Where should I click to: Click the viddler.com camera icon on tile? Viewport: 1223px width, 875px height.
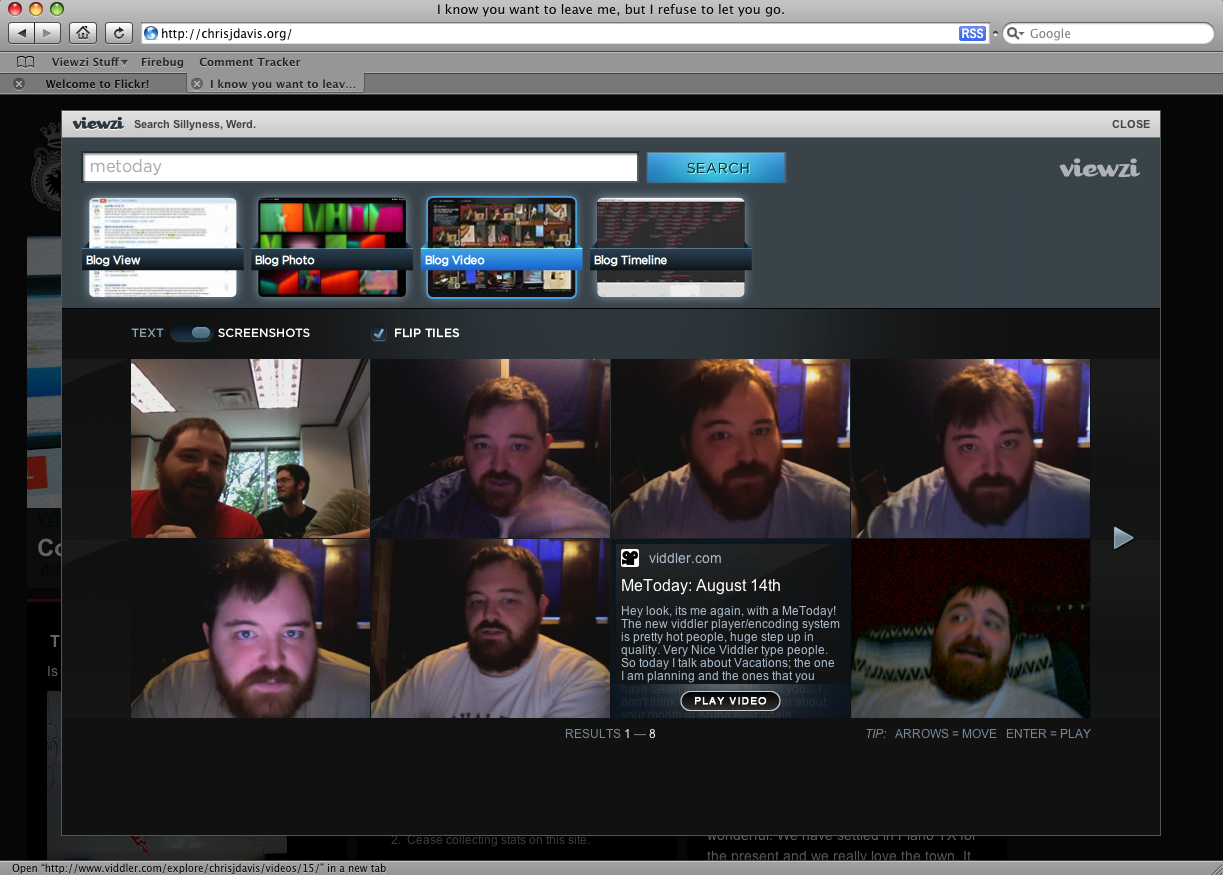[x=630, y=558]
